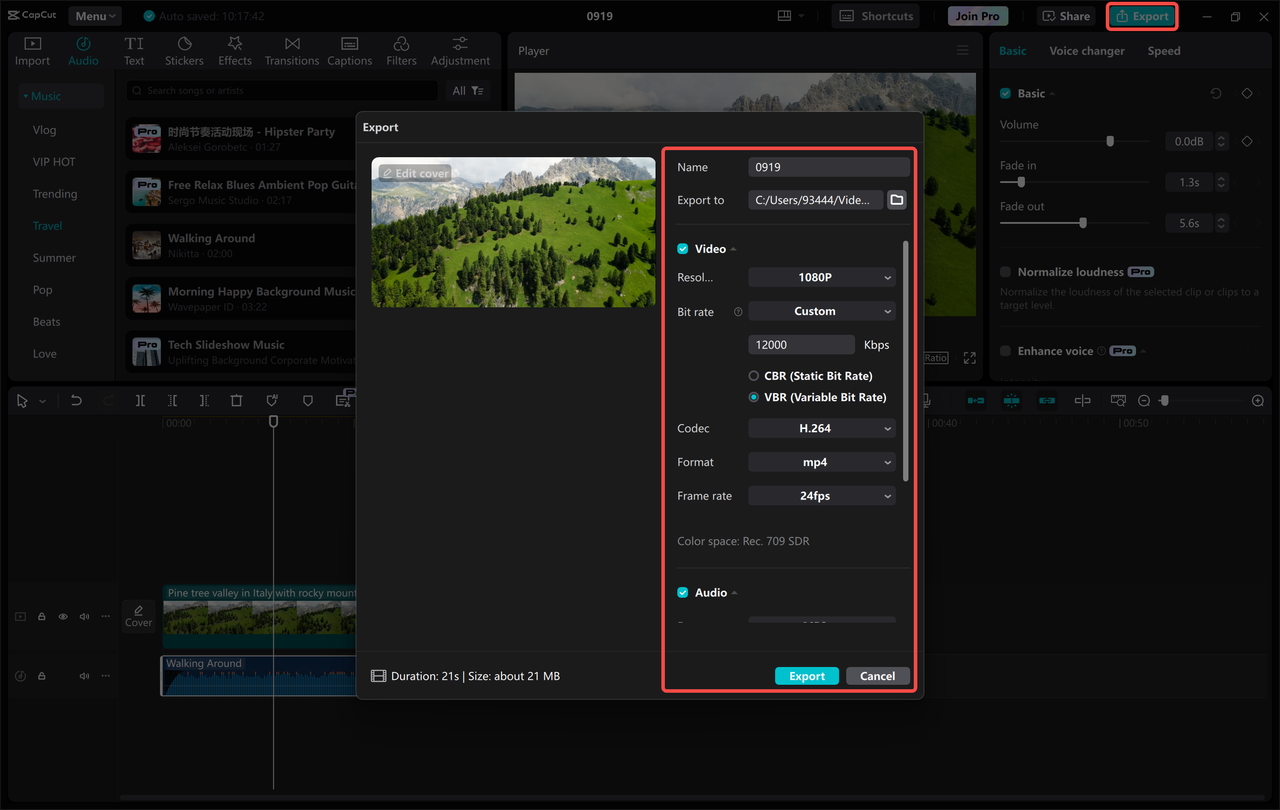Click the Export button in the dialog
This screenshot has width=1280, height=810.
tap(807, 676)
